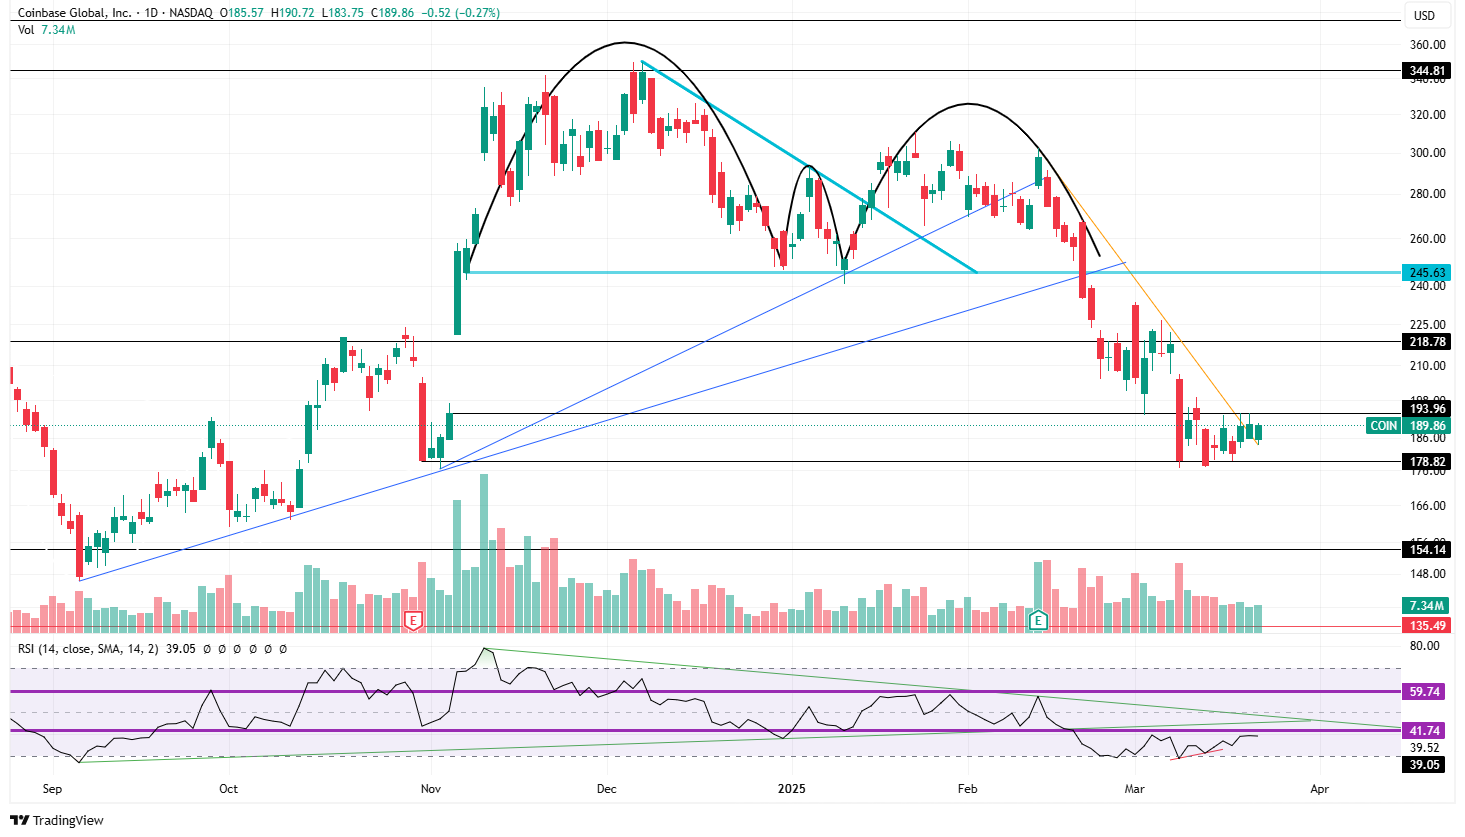Select the 344.81 horizontal line price label

1427,71
